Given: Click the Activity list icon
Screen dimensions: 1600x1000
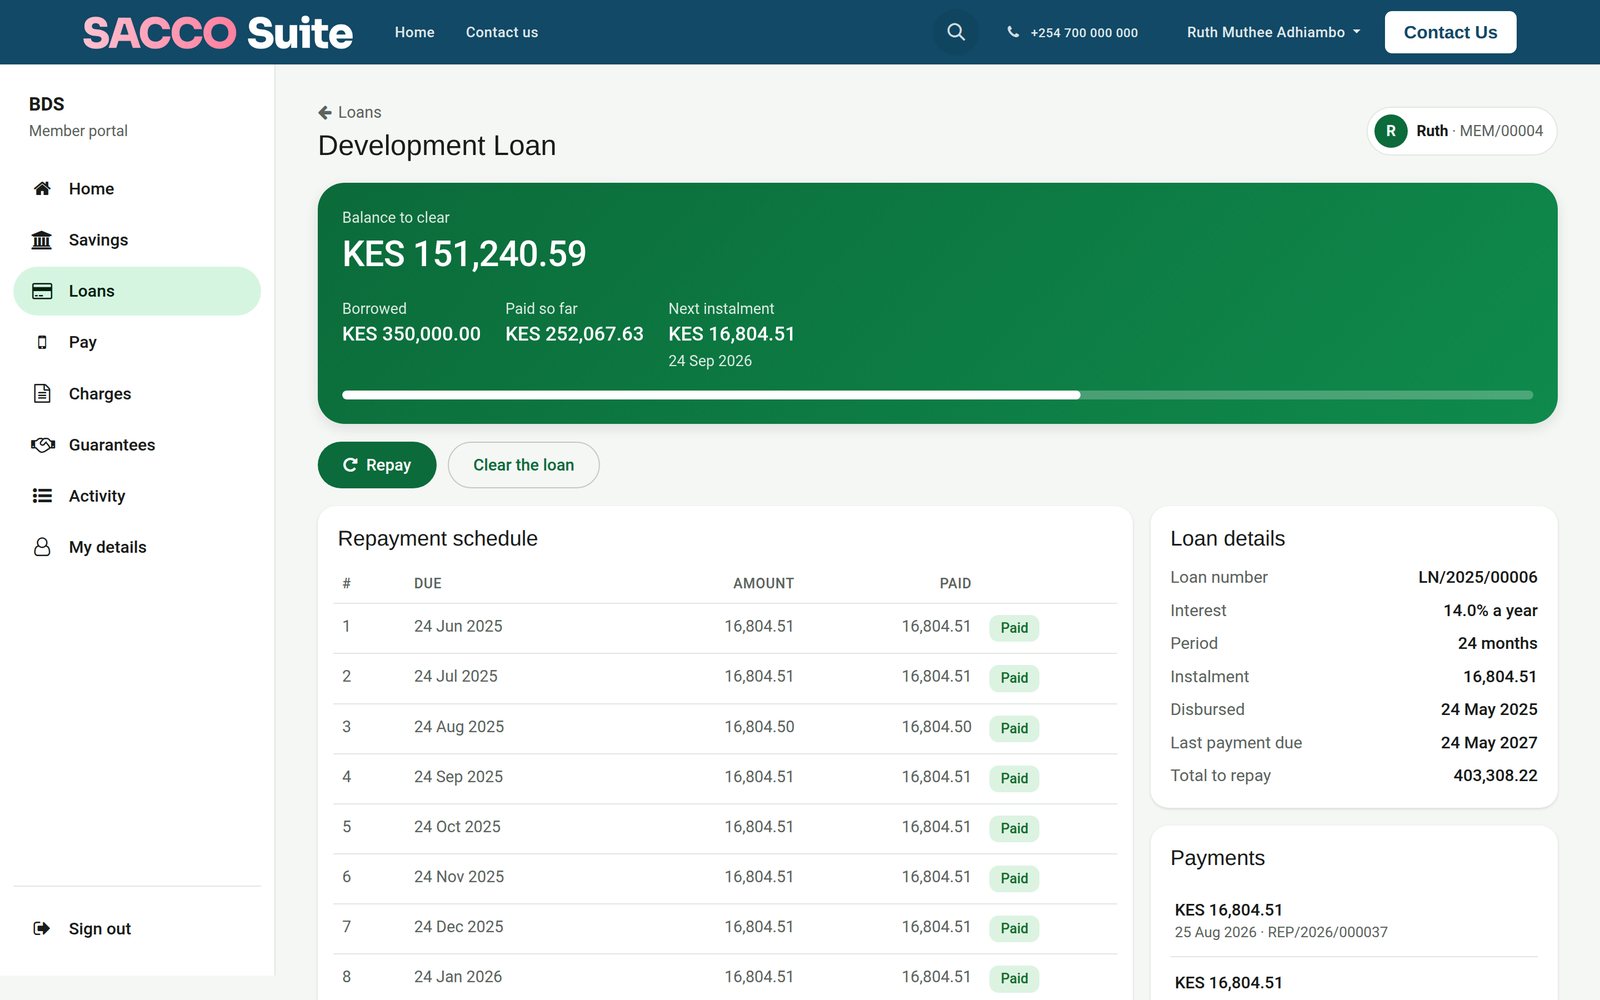Looking at the screenshot, I should [x=42, y=496].
